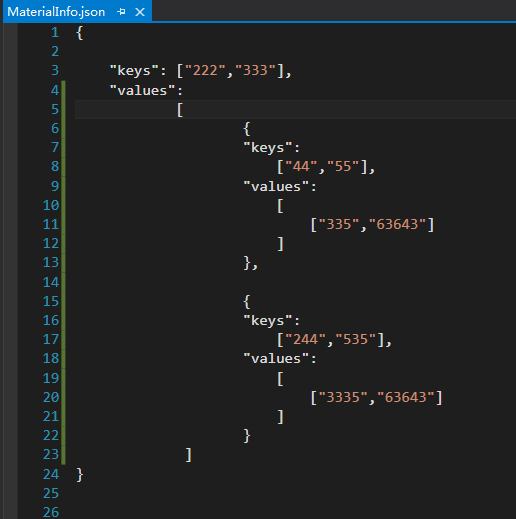
Task: Click closing bracket on line 12
Action: click(x=280, y=244)
